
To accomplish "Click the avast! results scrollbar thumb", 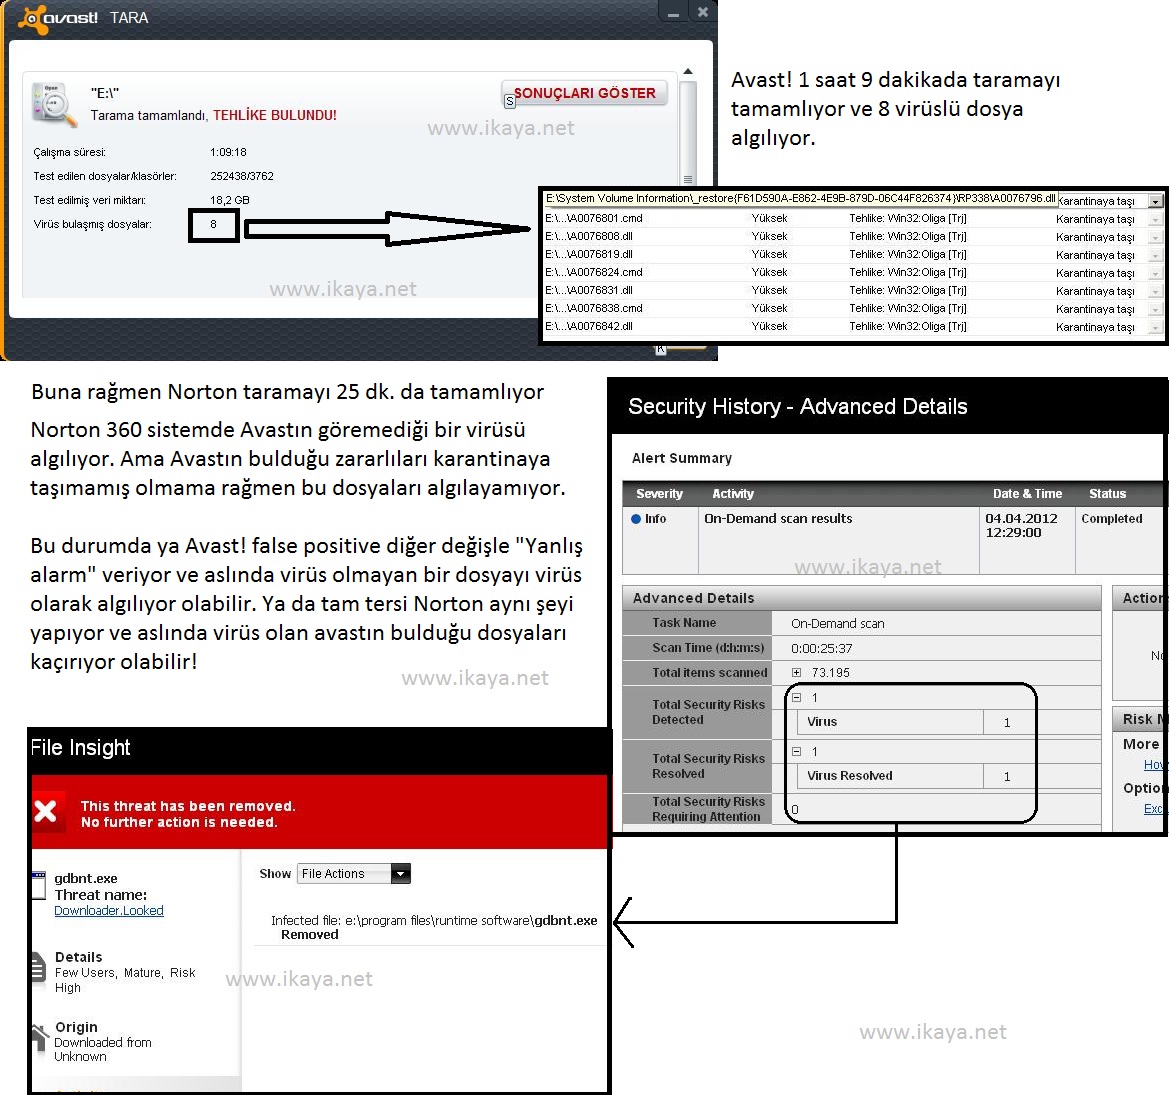I will (x=688, y=133).
